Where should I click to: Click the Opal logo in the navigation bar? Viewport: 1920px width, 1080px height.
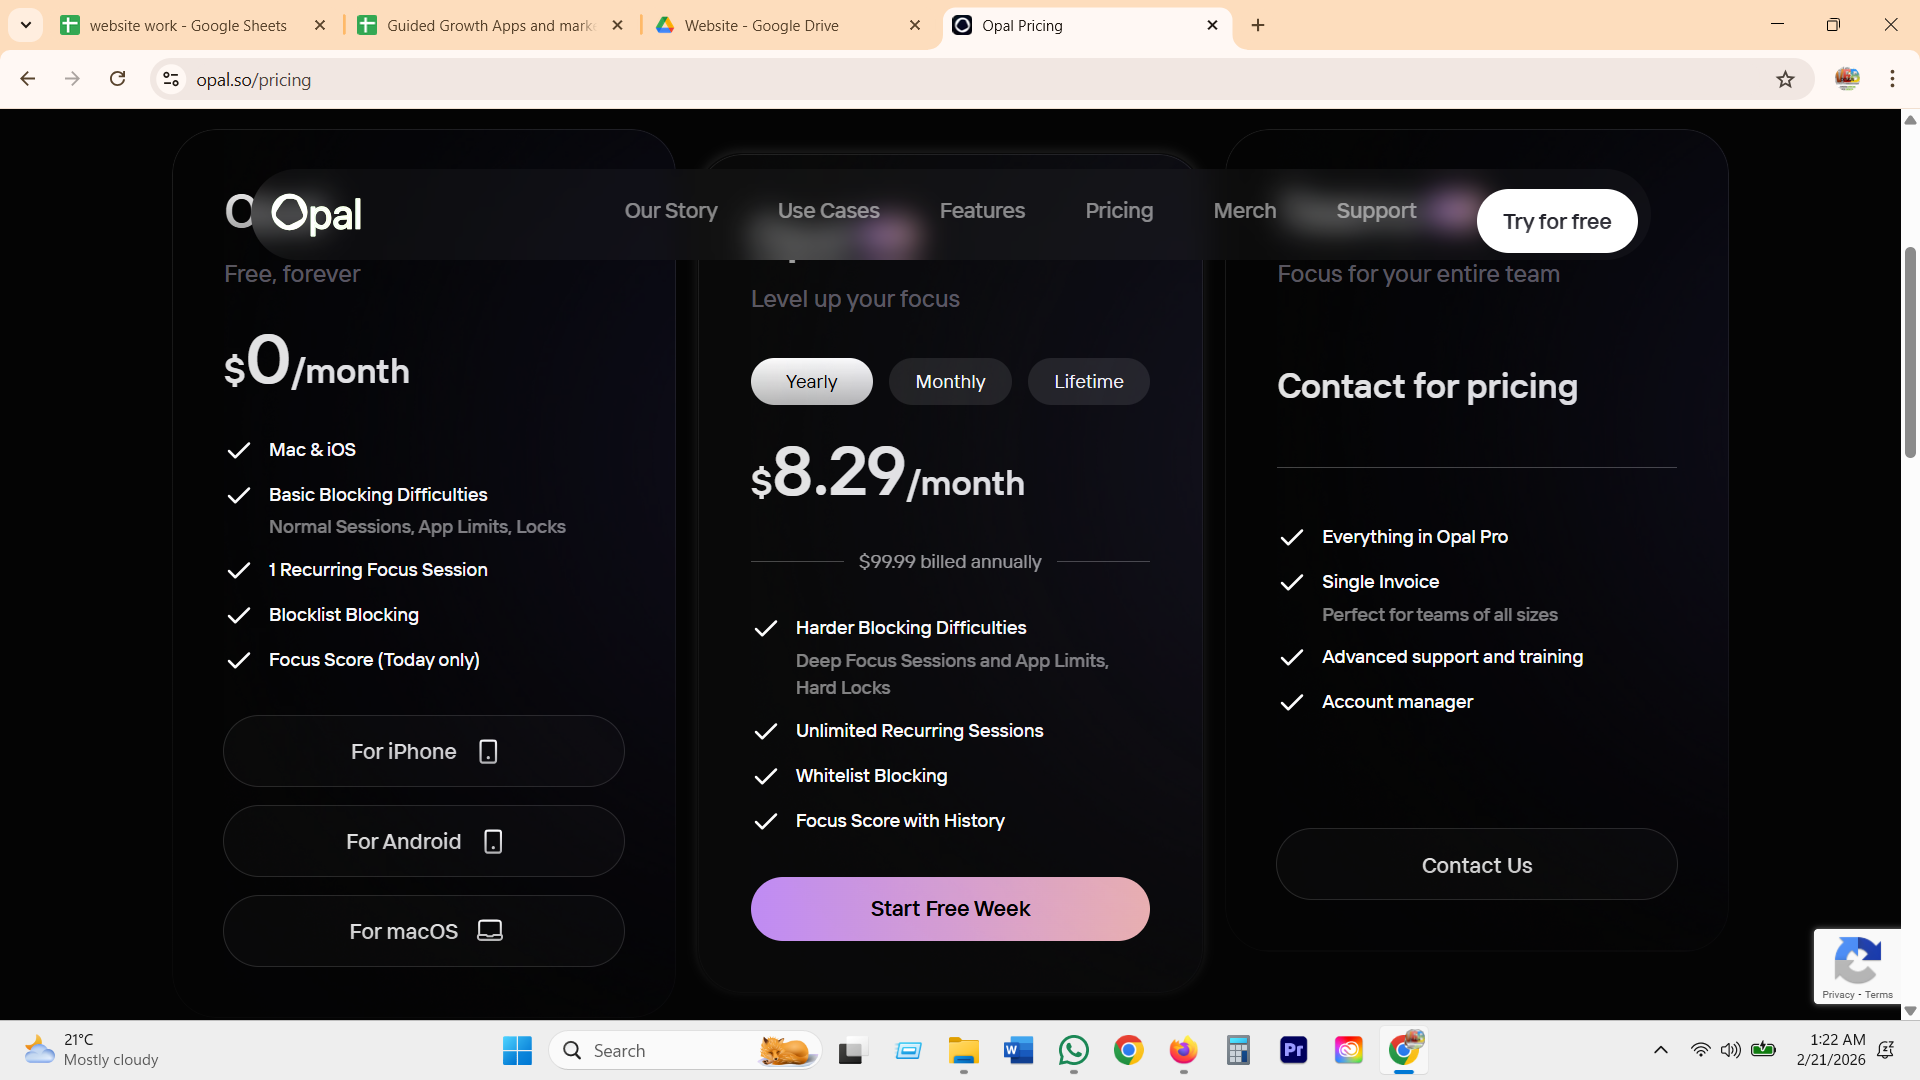pos(316,213)
